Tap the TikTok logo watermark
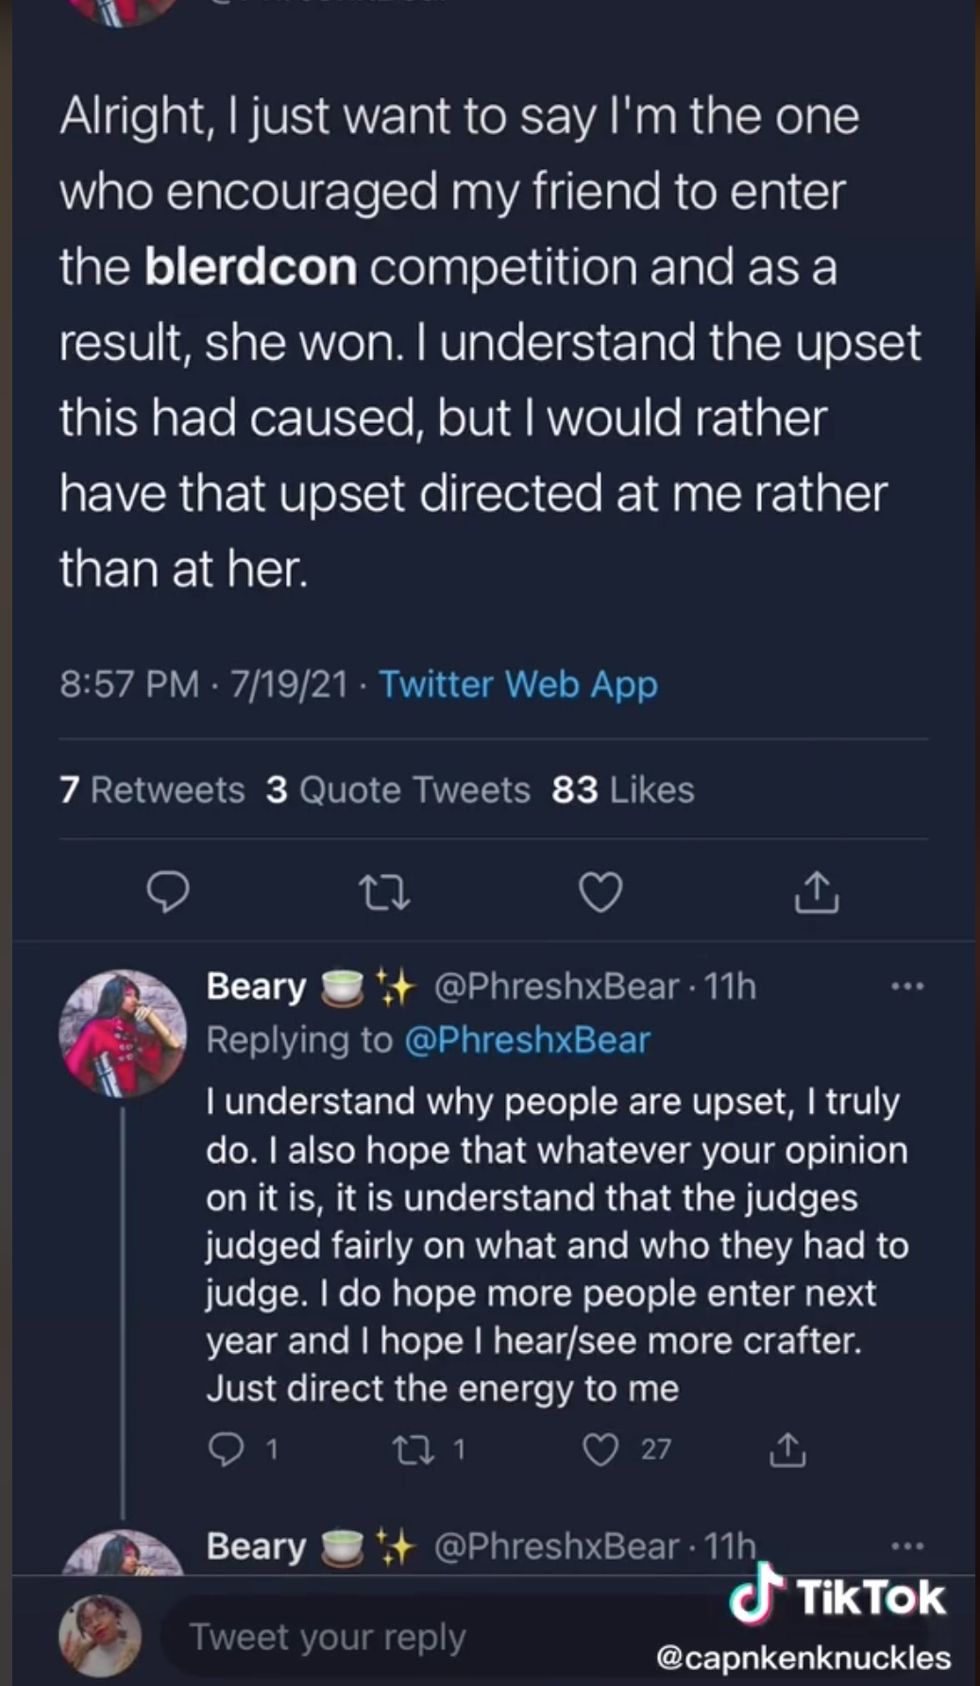 838,1596
